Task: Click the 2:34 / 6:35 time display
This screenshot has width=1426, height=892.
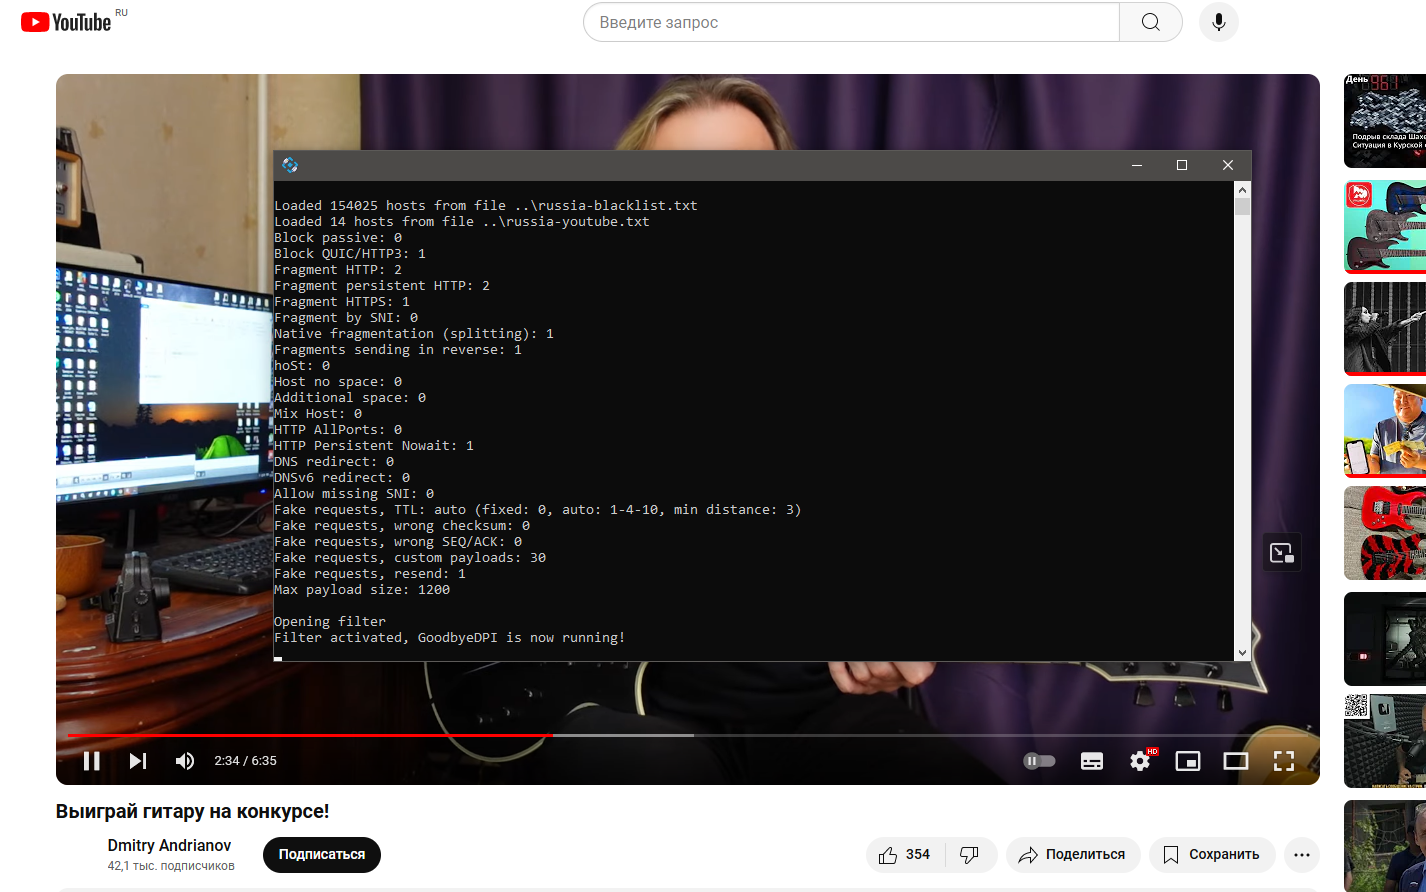Action: [x=245, y=761]
